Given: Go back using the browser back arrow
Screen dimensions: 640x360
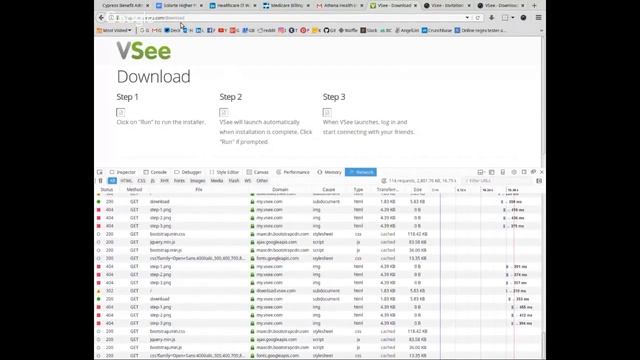Looking at the screenshot, I should point(101,18).
